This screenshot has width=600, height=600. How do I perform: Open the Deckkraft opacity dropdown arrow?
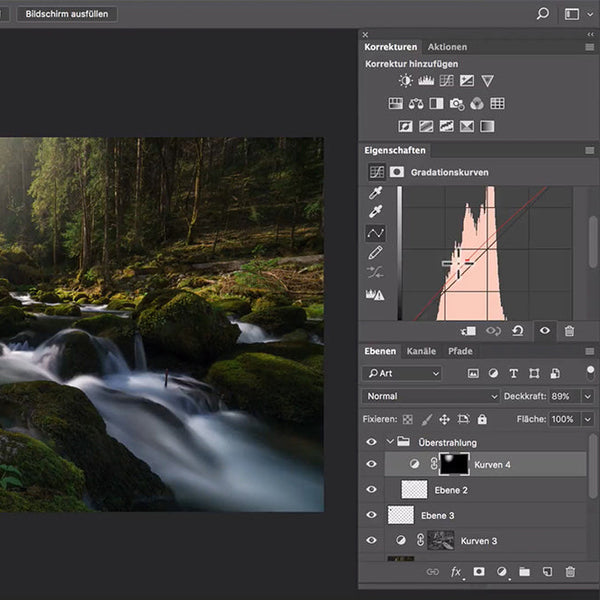point(588,396)
